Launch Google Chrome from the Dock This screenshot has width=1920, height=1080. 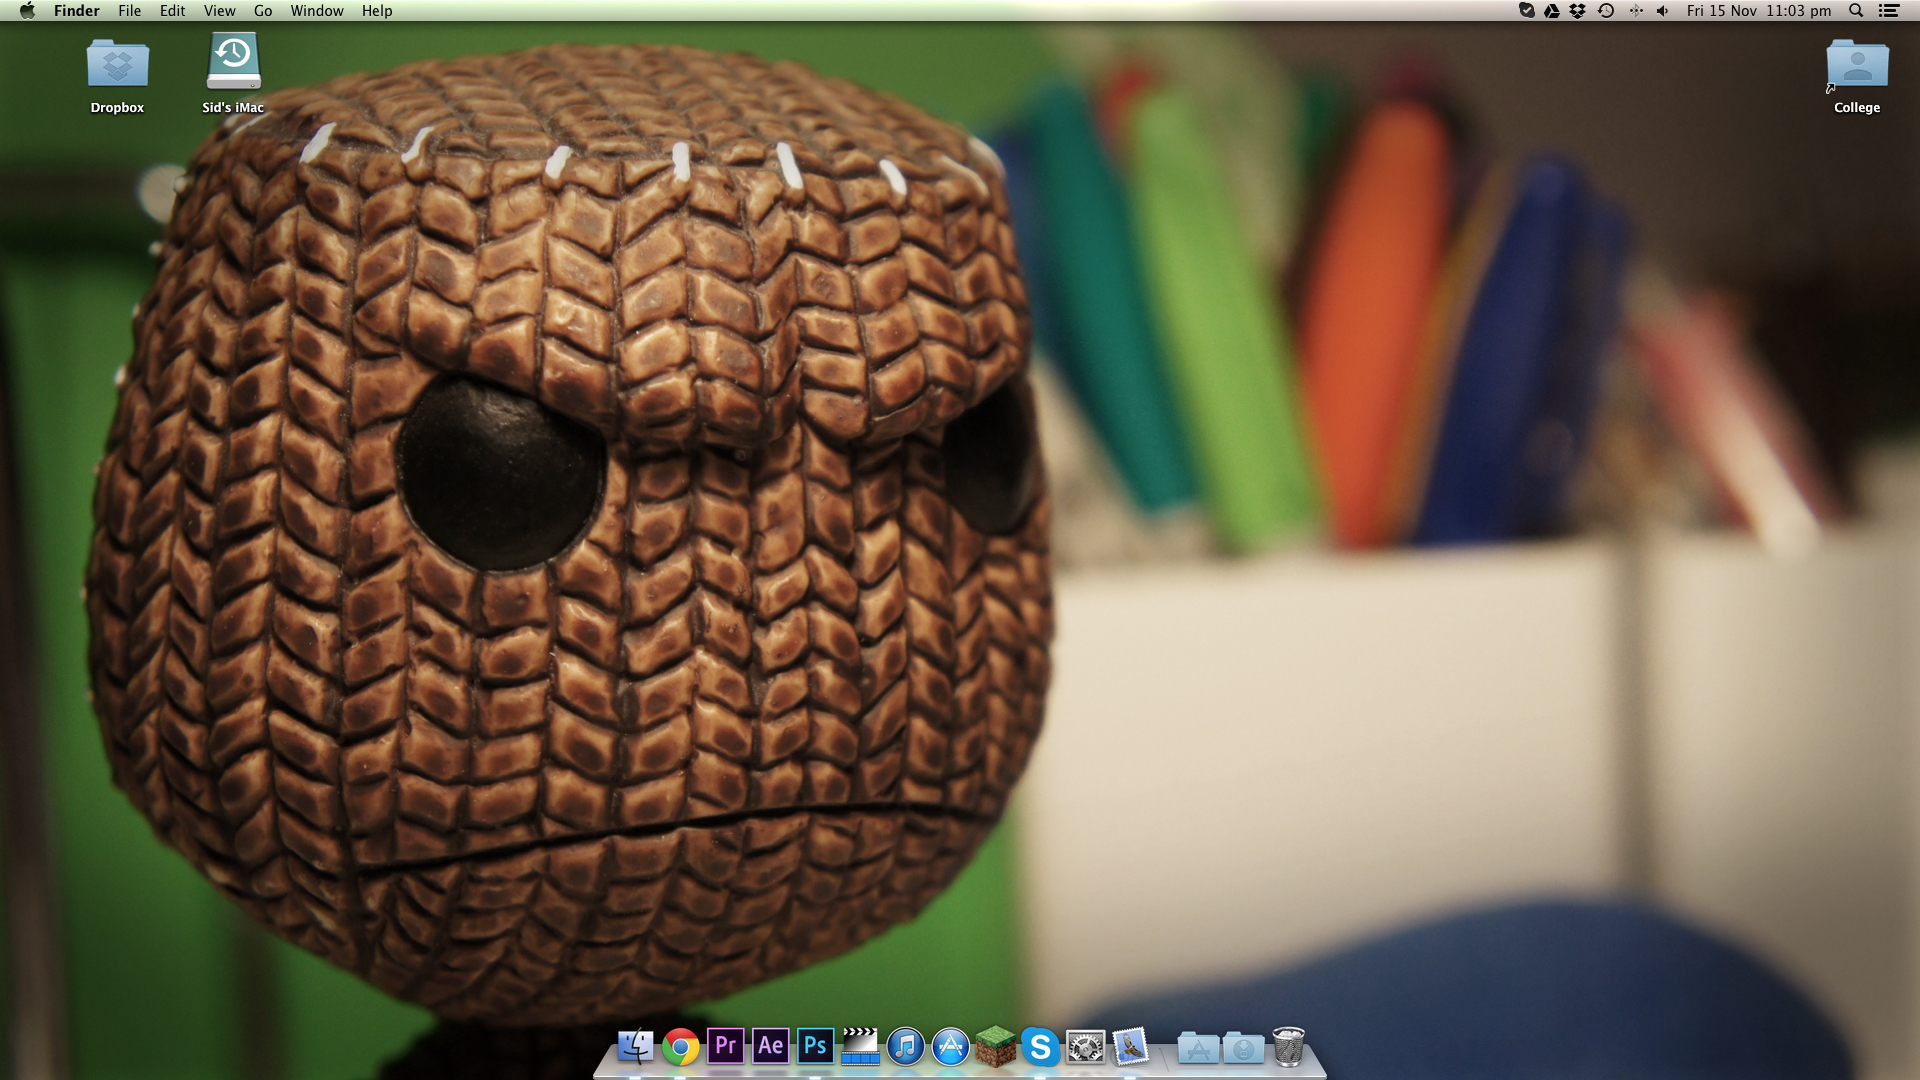pos(680,1047)
